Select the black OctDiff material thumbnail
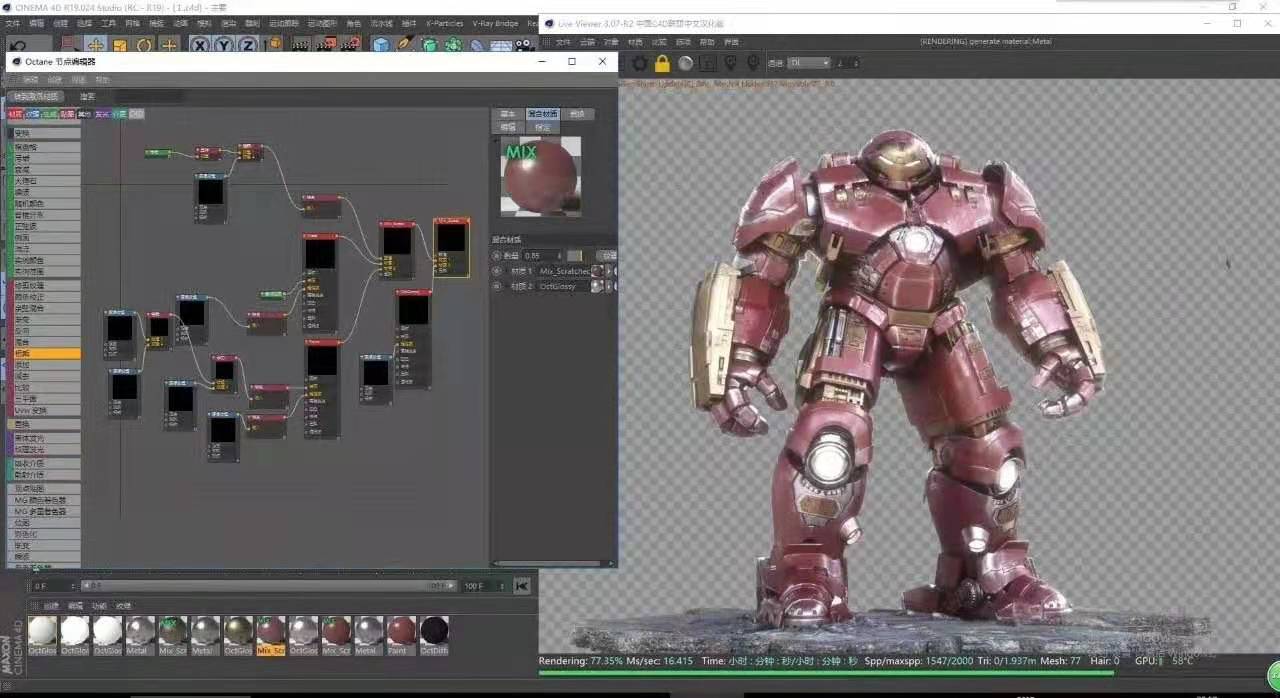This screenshot has height=698, width=1280. tap(434, 634)
